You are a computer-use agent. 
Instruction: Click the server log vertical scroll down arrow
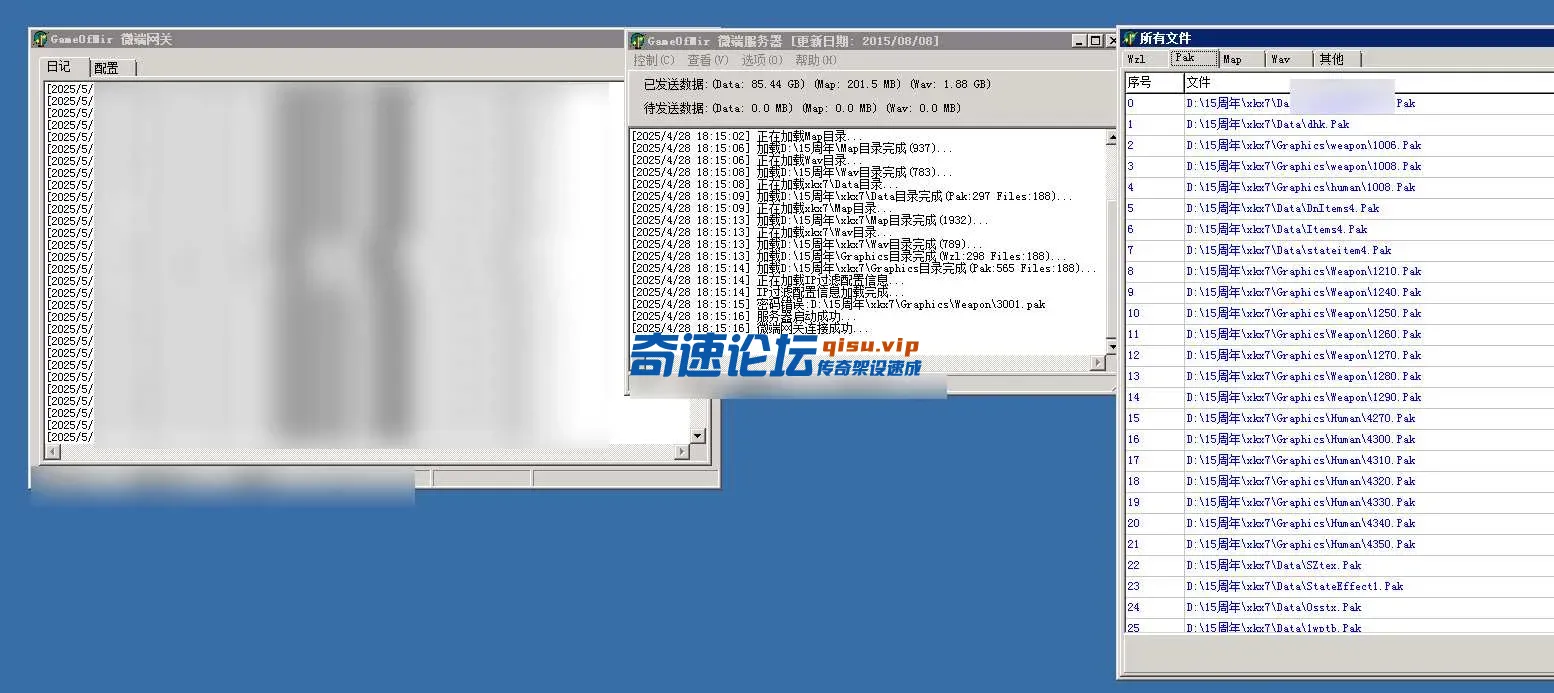pos(1110,346)
